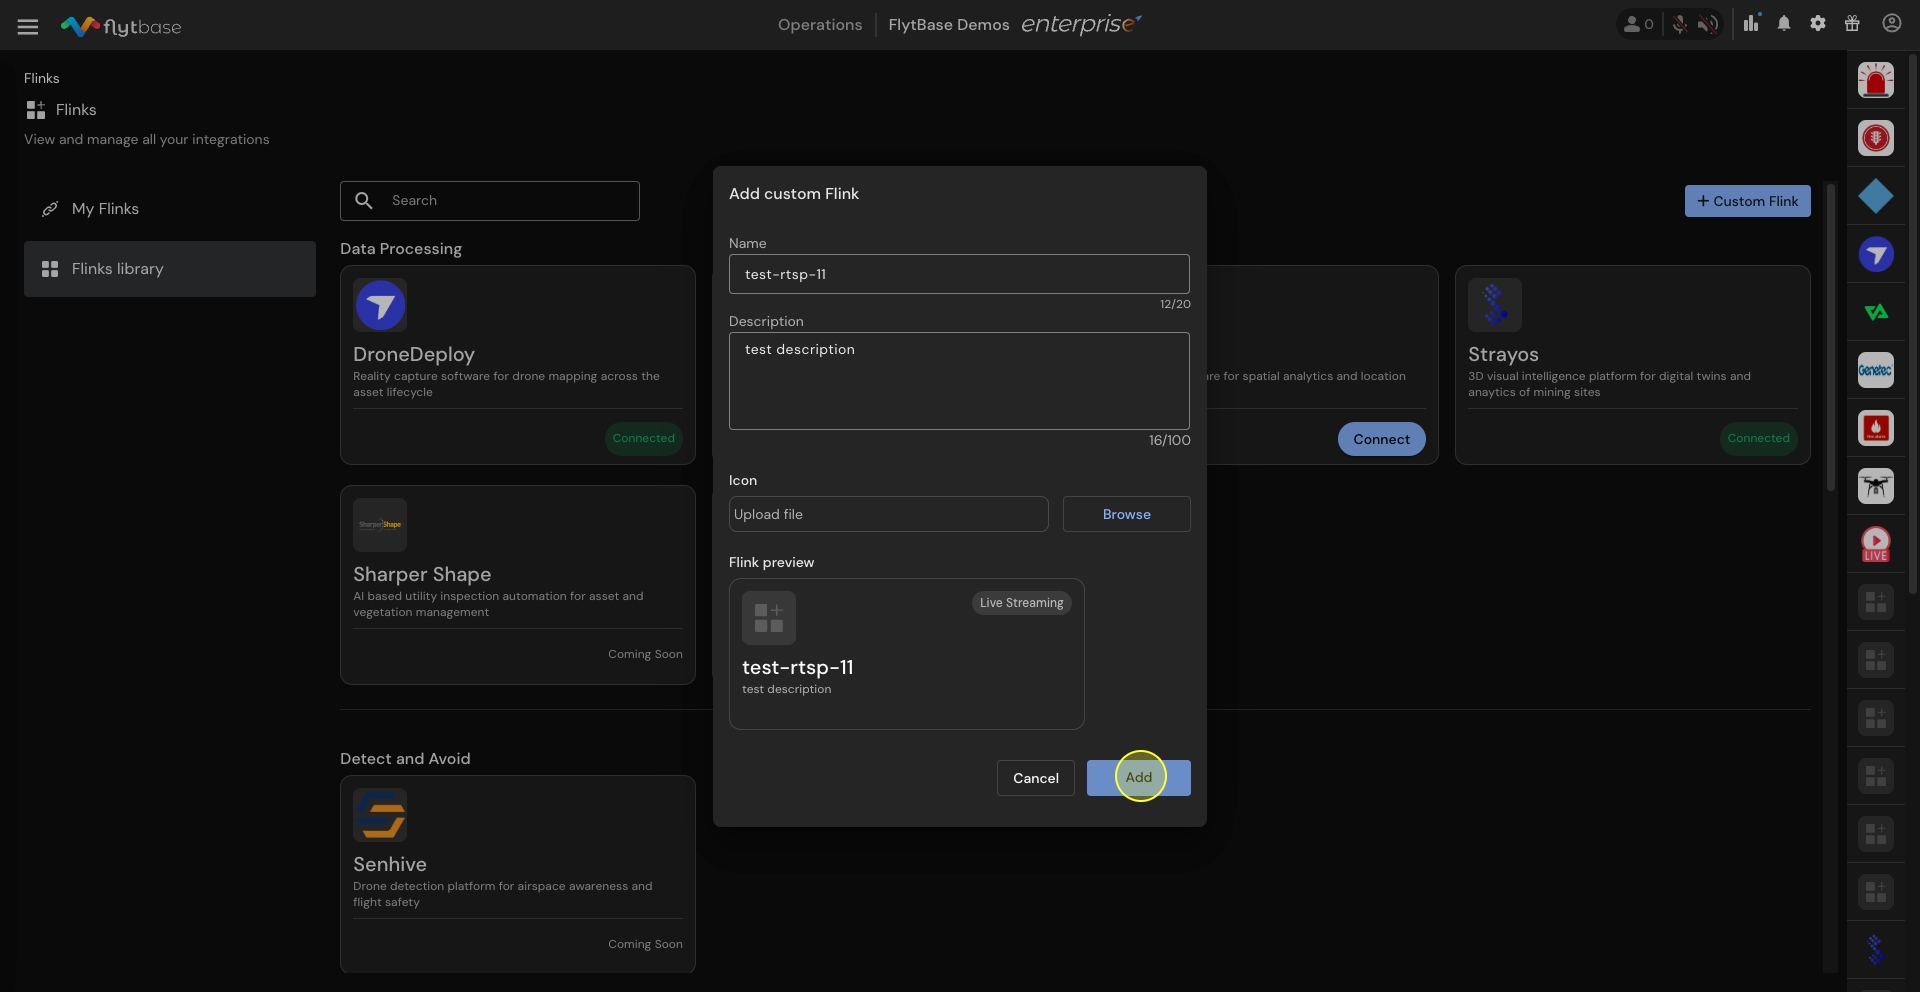Select the fire alarm Flink icon
The image size is (1920, 992).
tap(1875, 429)
